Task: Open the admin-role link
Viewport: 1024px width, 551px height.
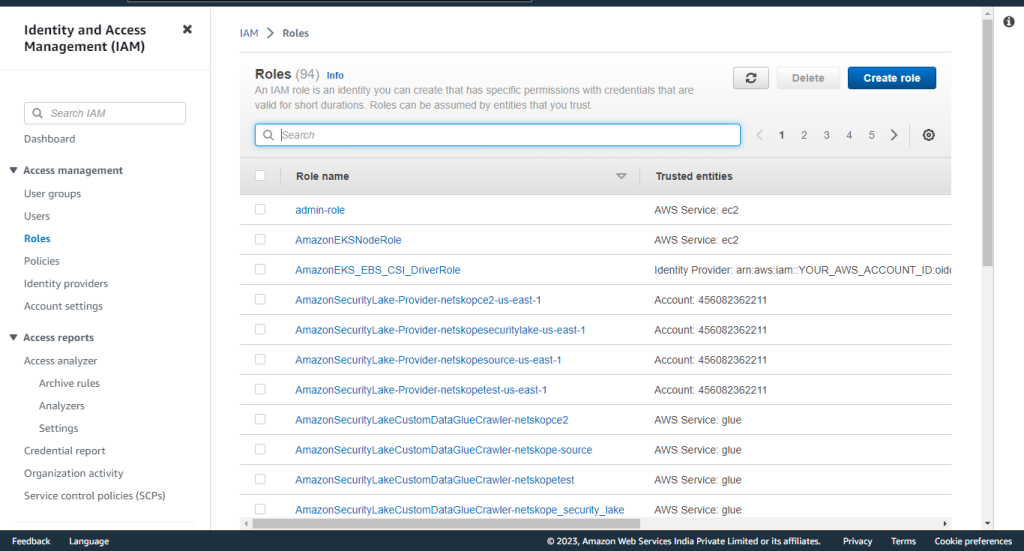Action: (320, 210)
